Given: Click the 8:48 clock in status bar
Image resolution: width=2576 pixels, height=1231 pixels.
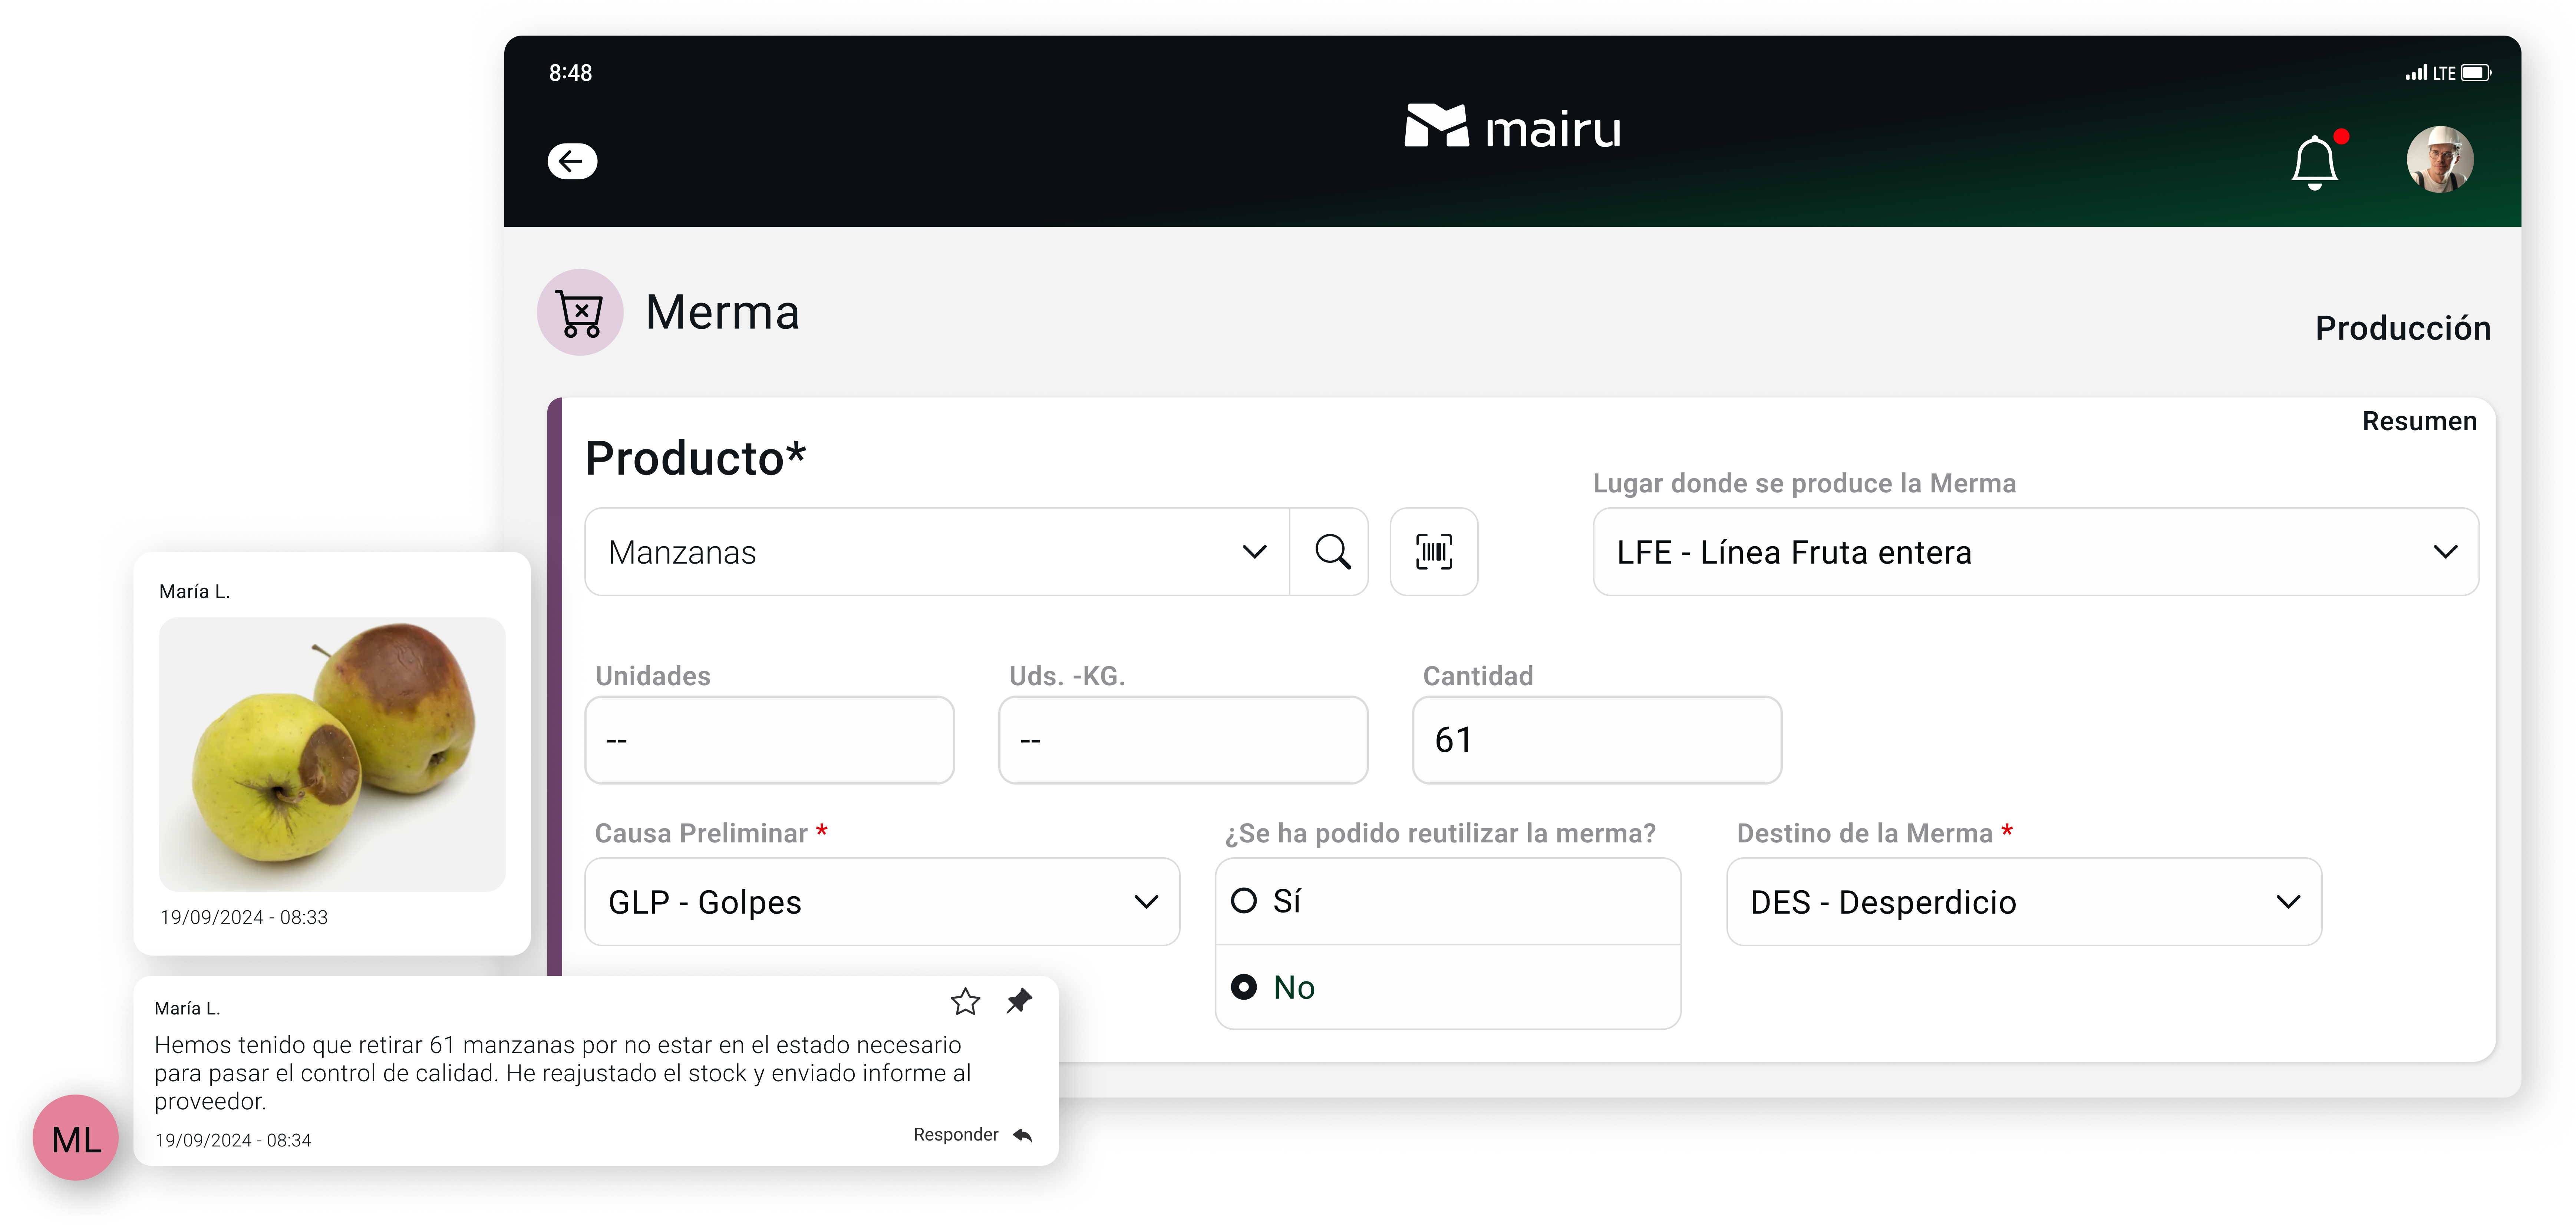Looking at the screenshot, I should coord(570,73).
